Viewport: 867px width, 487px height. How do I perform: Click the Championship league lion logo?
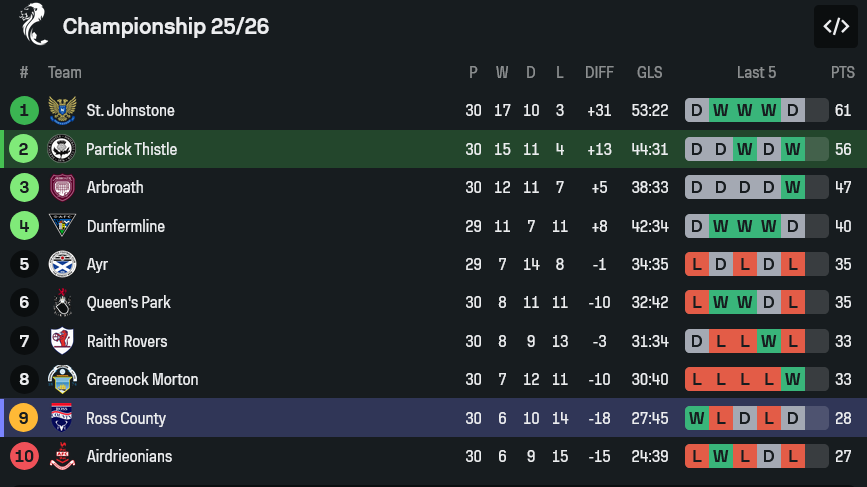click(34, 25)
